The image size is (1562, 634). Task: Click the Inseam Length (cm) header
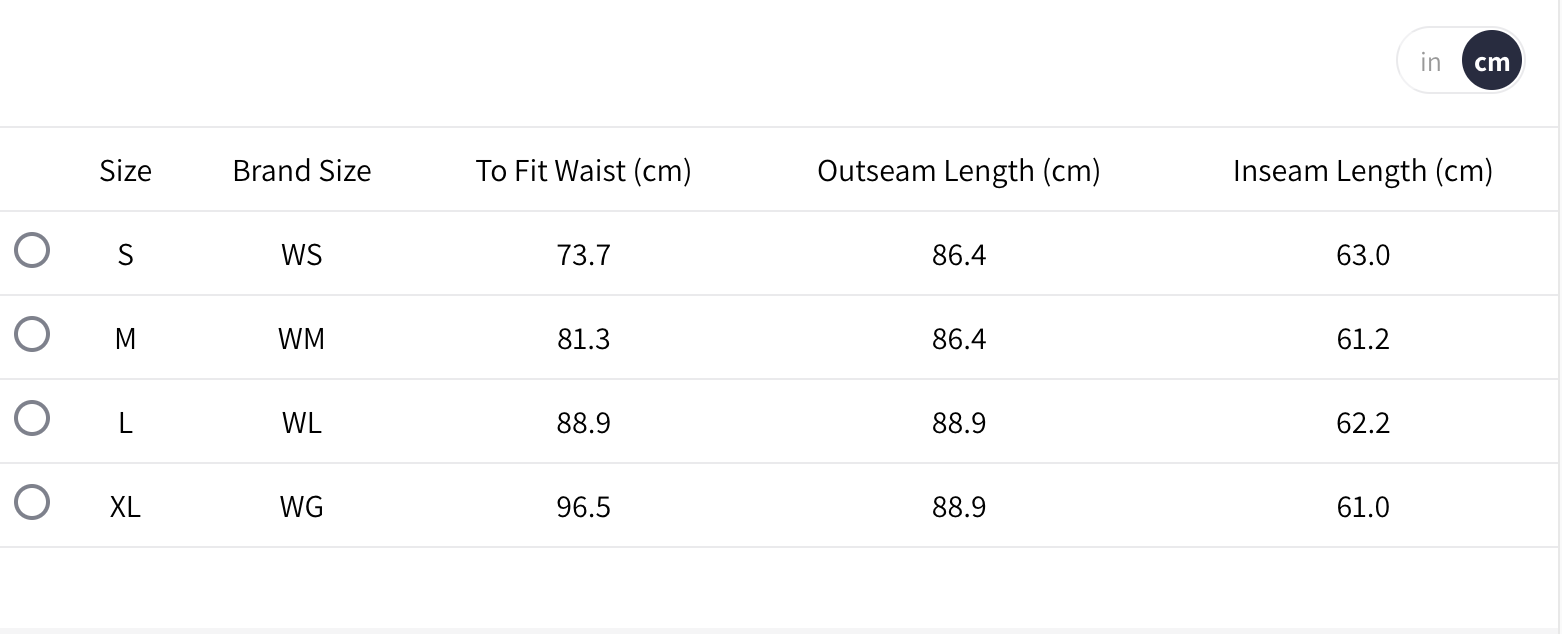(x=1362, y=171)
